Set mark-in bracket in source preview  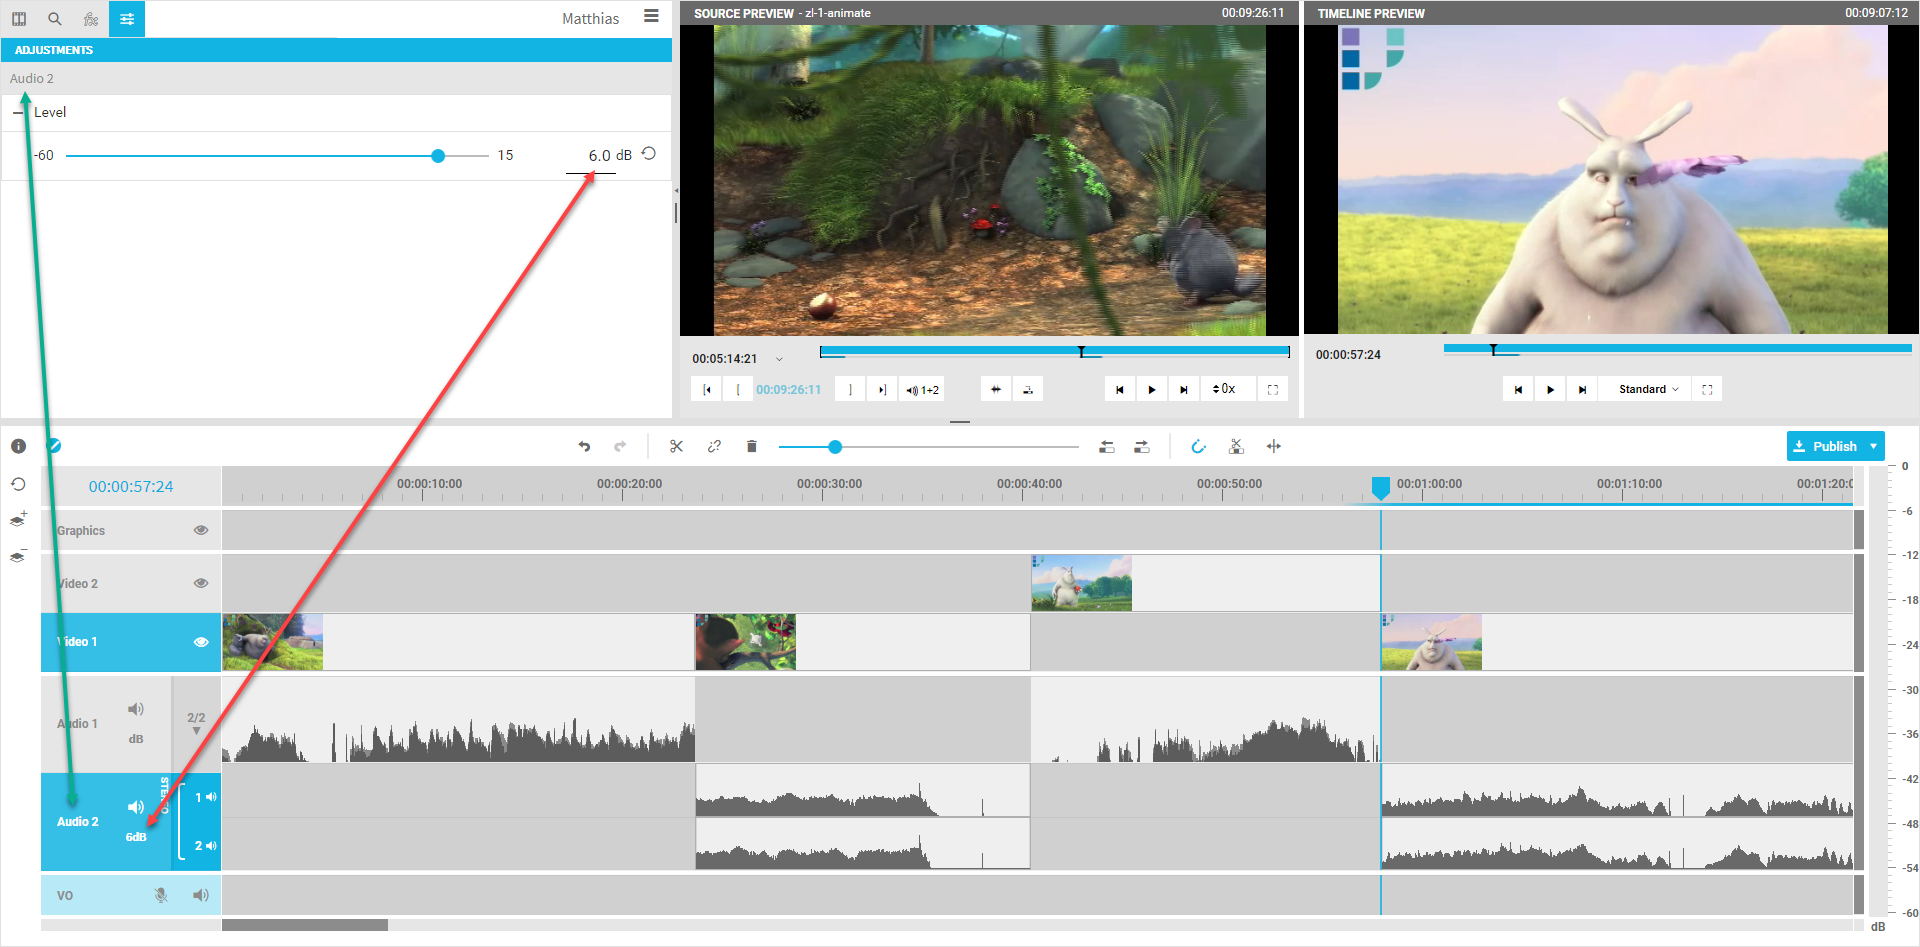point(738,390)
